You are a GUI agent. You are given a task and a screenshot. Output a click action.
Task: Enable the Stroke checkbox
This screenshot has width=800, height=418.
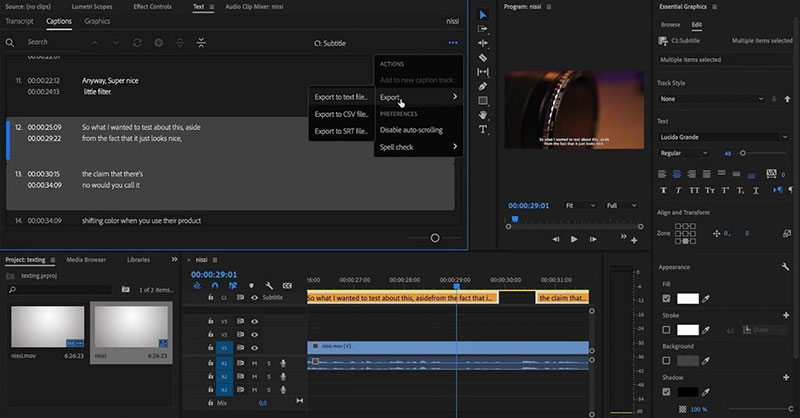tap(666, 330)
